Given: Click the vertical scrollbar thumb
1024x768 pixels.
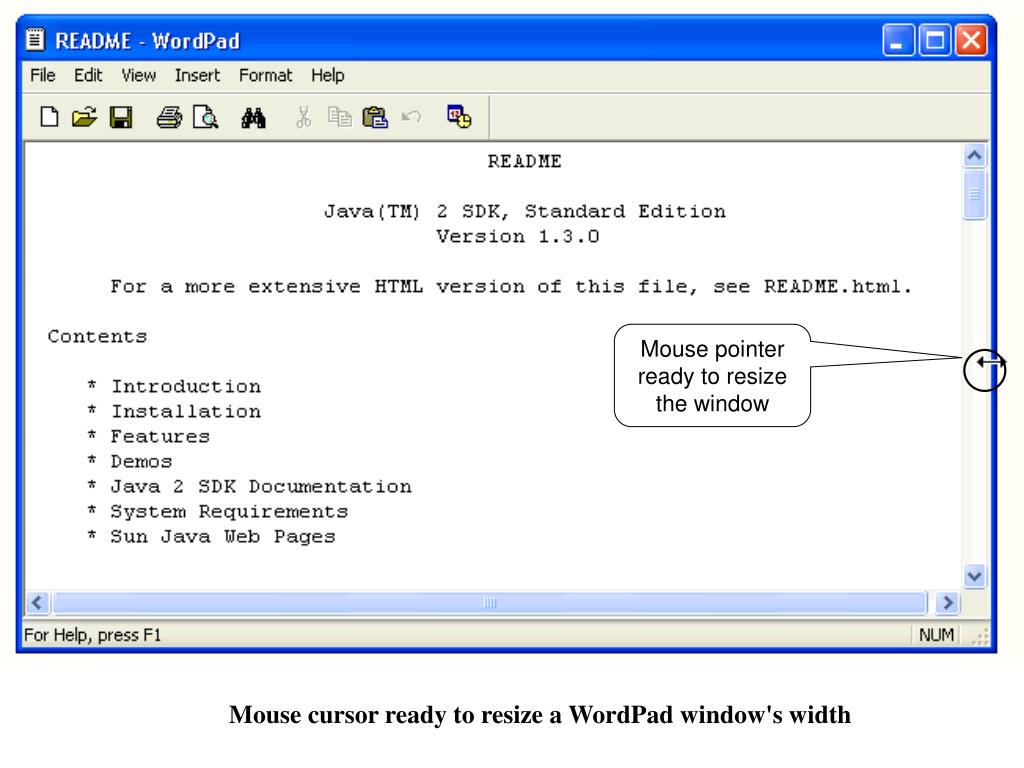Looking at the screenshot, I should 974,195.
